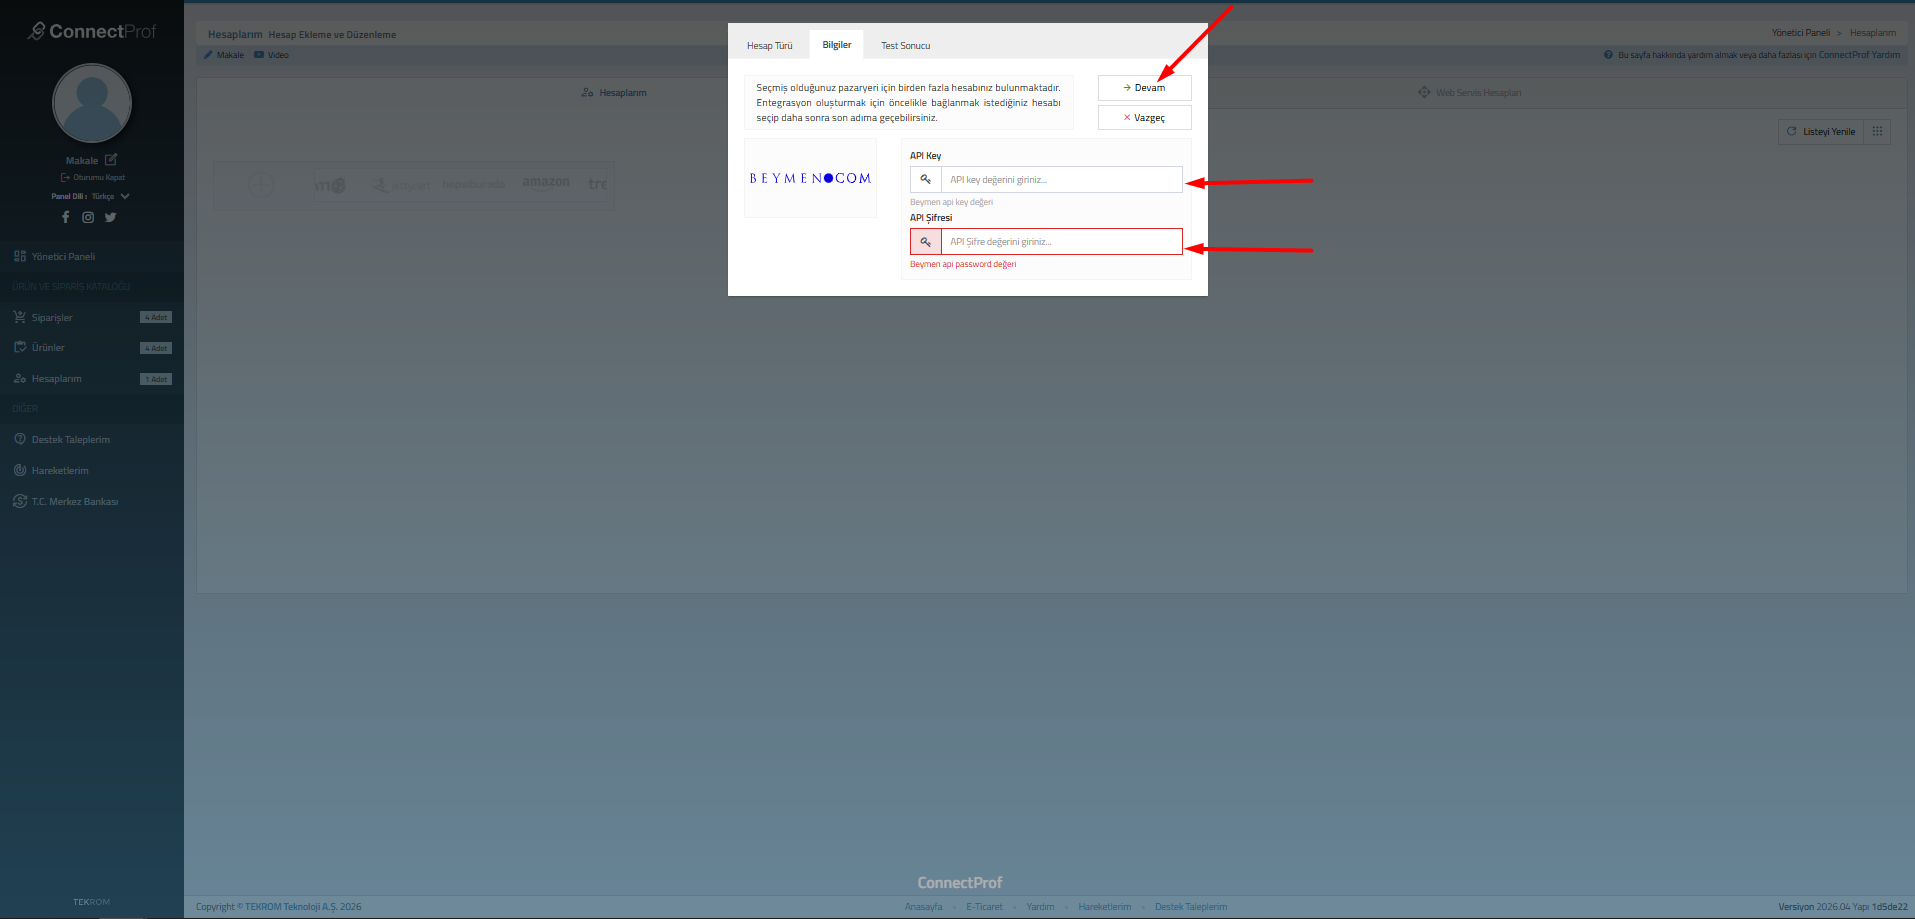Image resolution: width=1915 pixels, height=919 pixels.
Task: Click the Twitter bird icon
Action: tap(111, 217)
